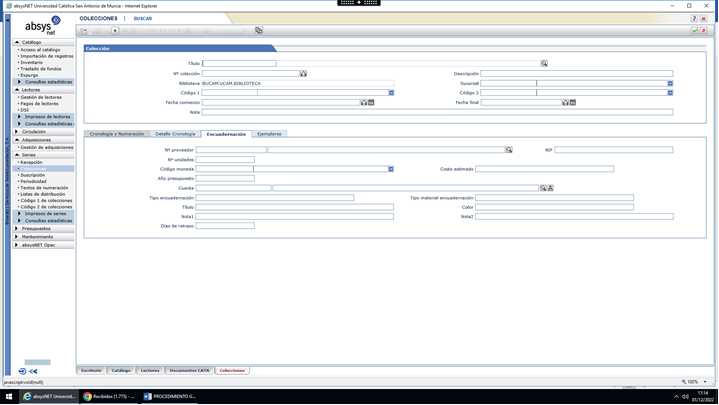Viewport: 719px width, 405px height.
Task: Open the Código 1 dropdown
Action: pyautogui.click(x=391, y=93)
